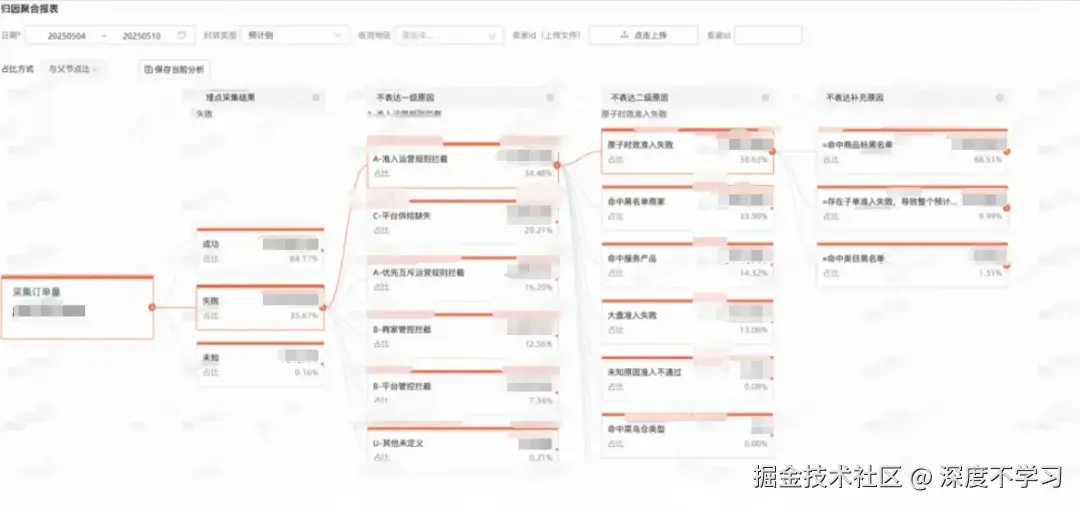Click the orange dot on A-准入运营规则拦截 node
The height and width of the screenshot is (507, 1080).
coord(557,165)
